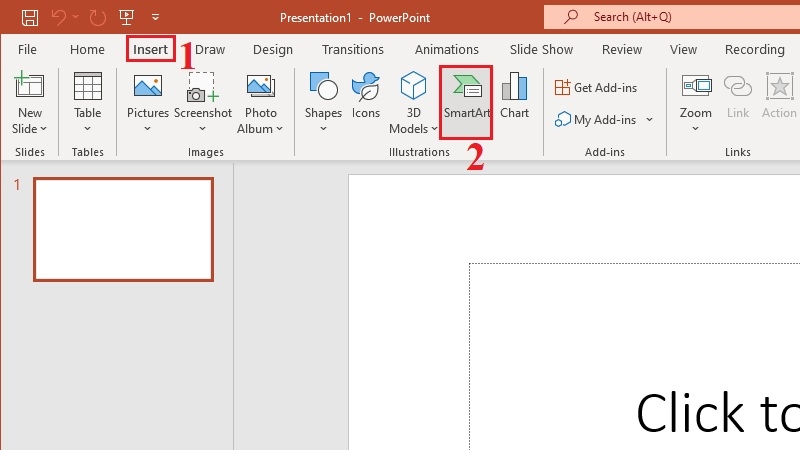Switch to the Home tab
Screen dimensions: 800x450
click(87, 49)
